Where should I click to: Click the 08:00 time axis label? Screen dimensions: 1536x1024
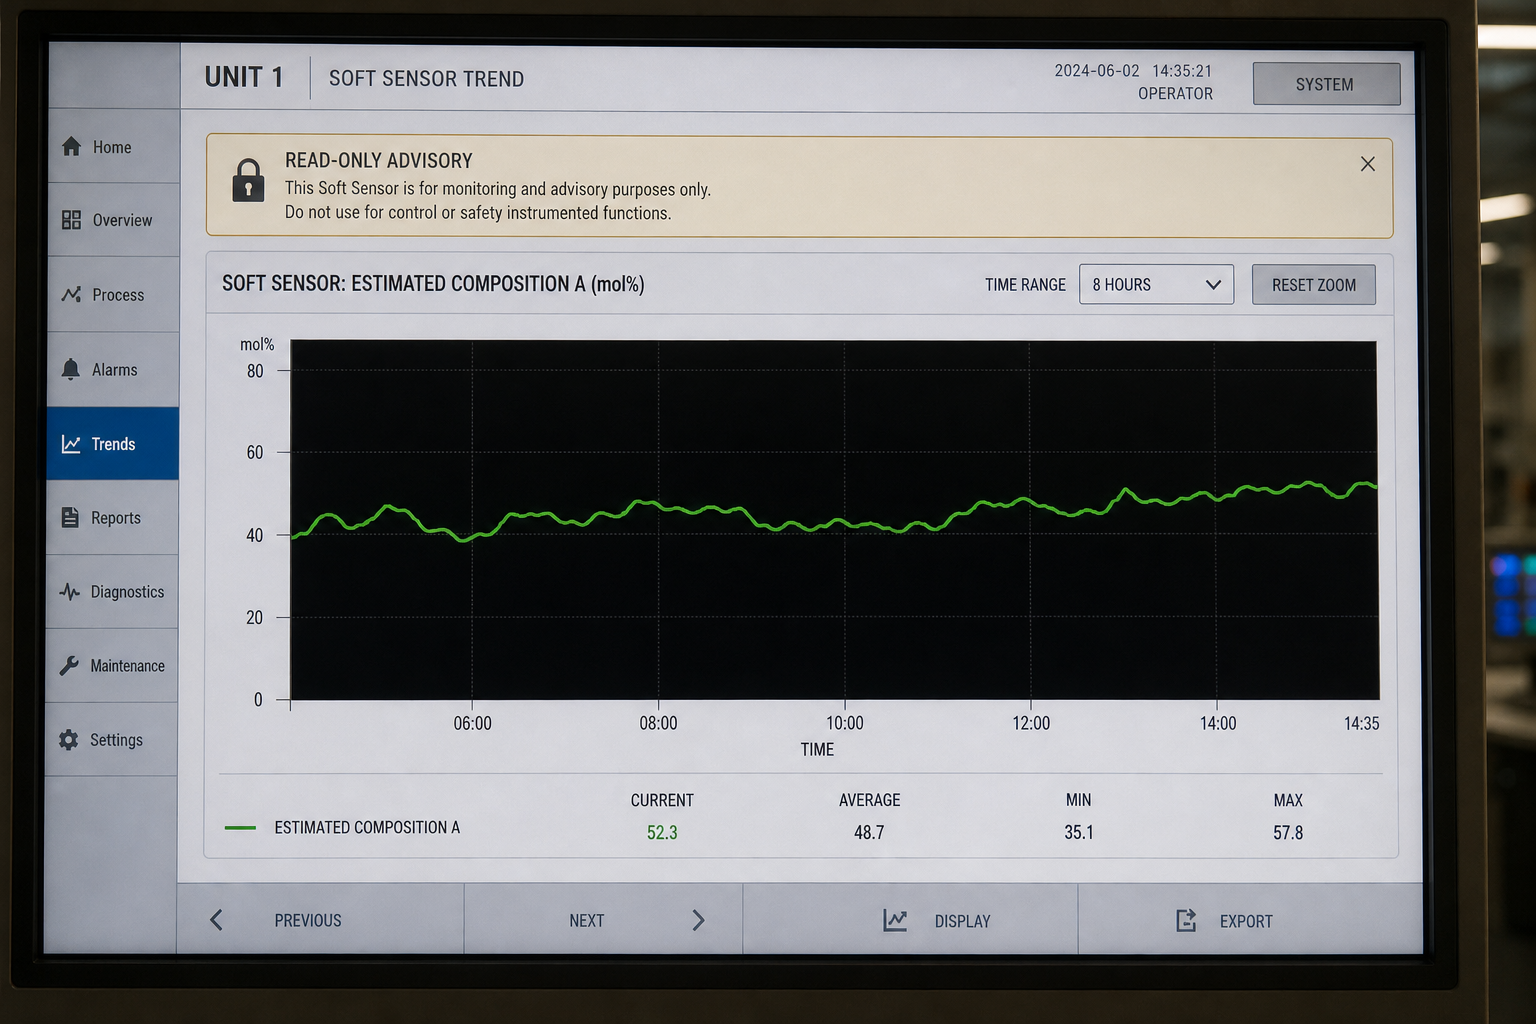pyautogui.click(x=658, y=723)
